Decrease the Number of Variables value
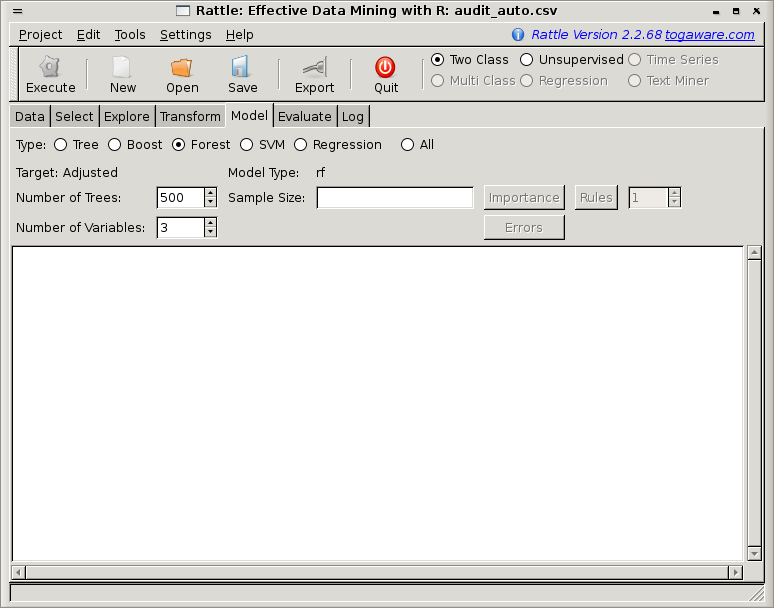 pyautogui.click(x=211, y=232)
